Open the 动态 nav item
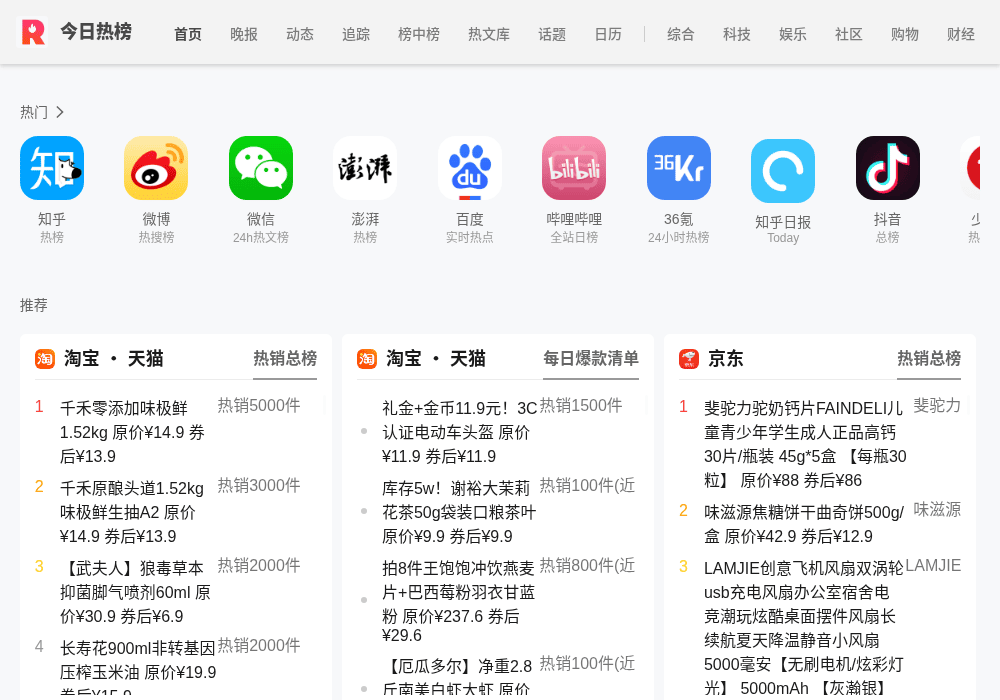The height and width of the screenshot is (700, 1000). coord(300,34)
